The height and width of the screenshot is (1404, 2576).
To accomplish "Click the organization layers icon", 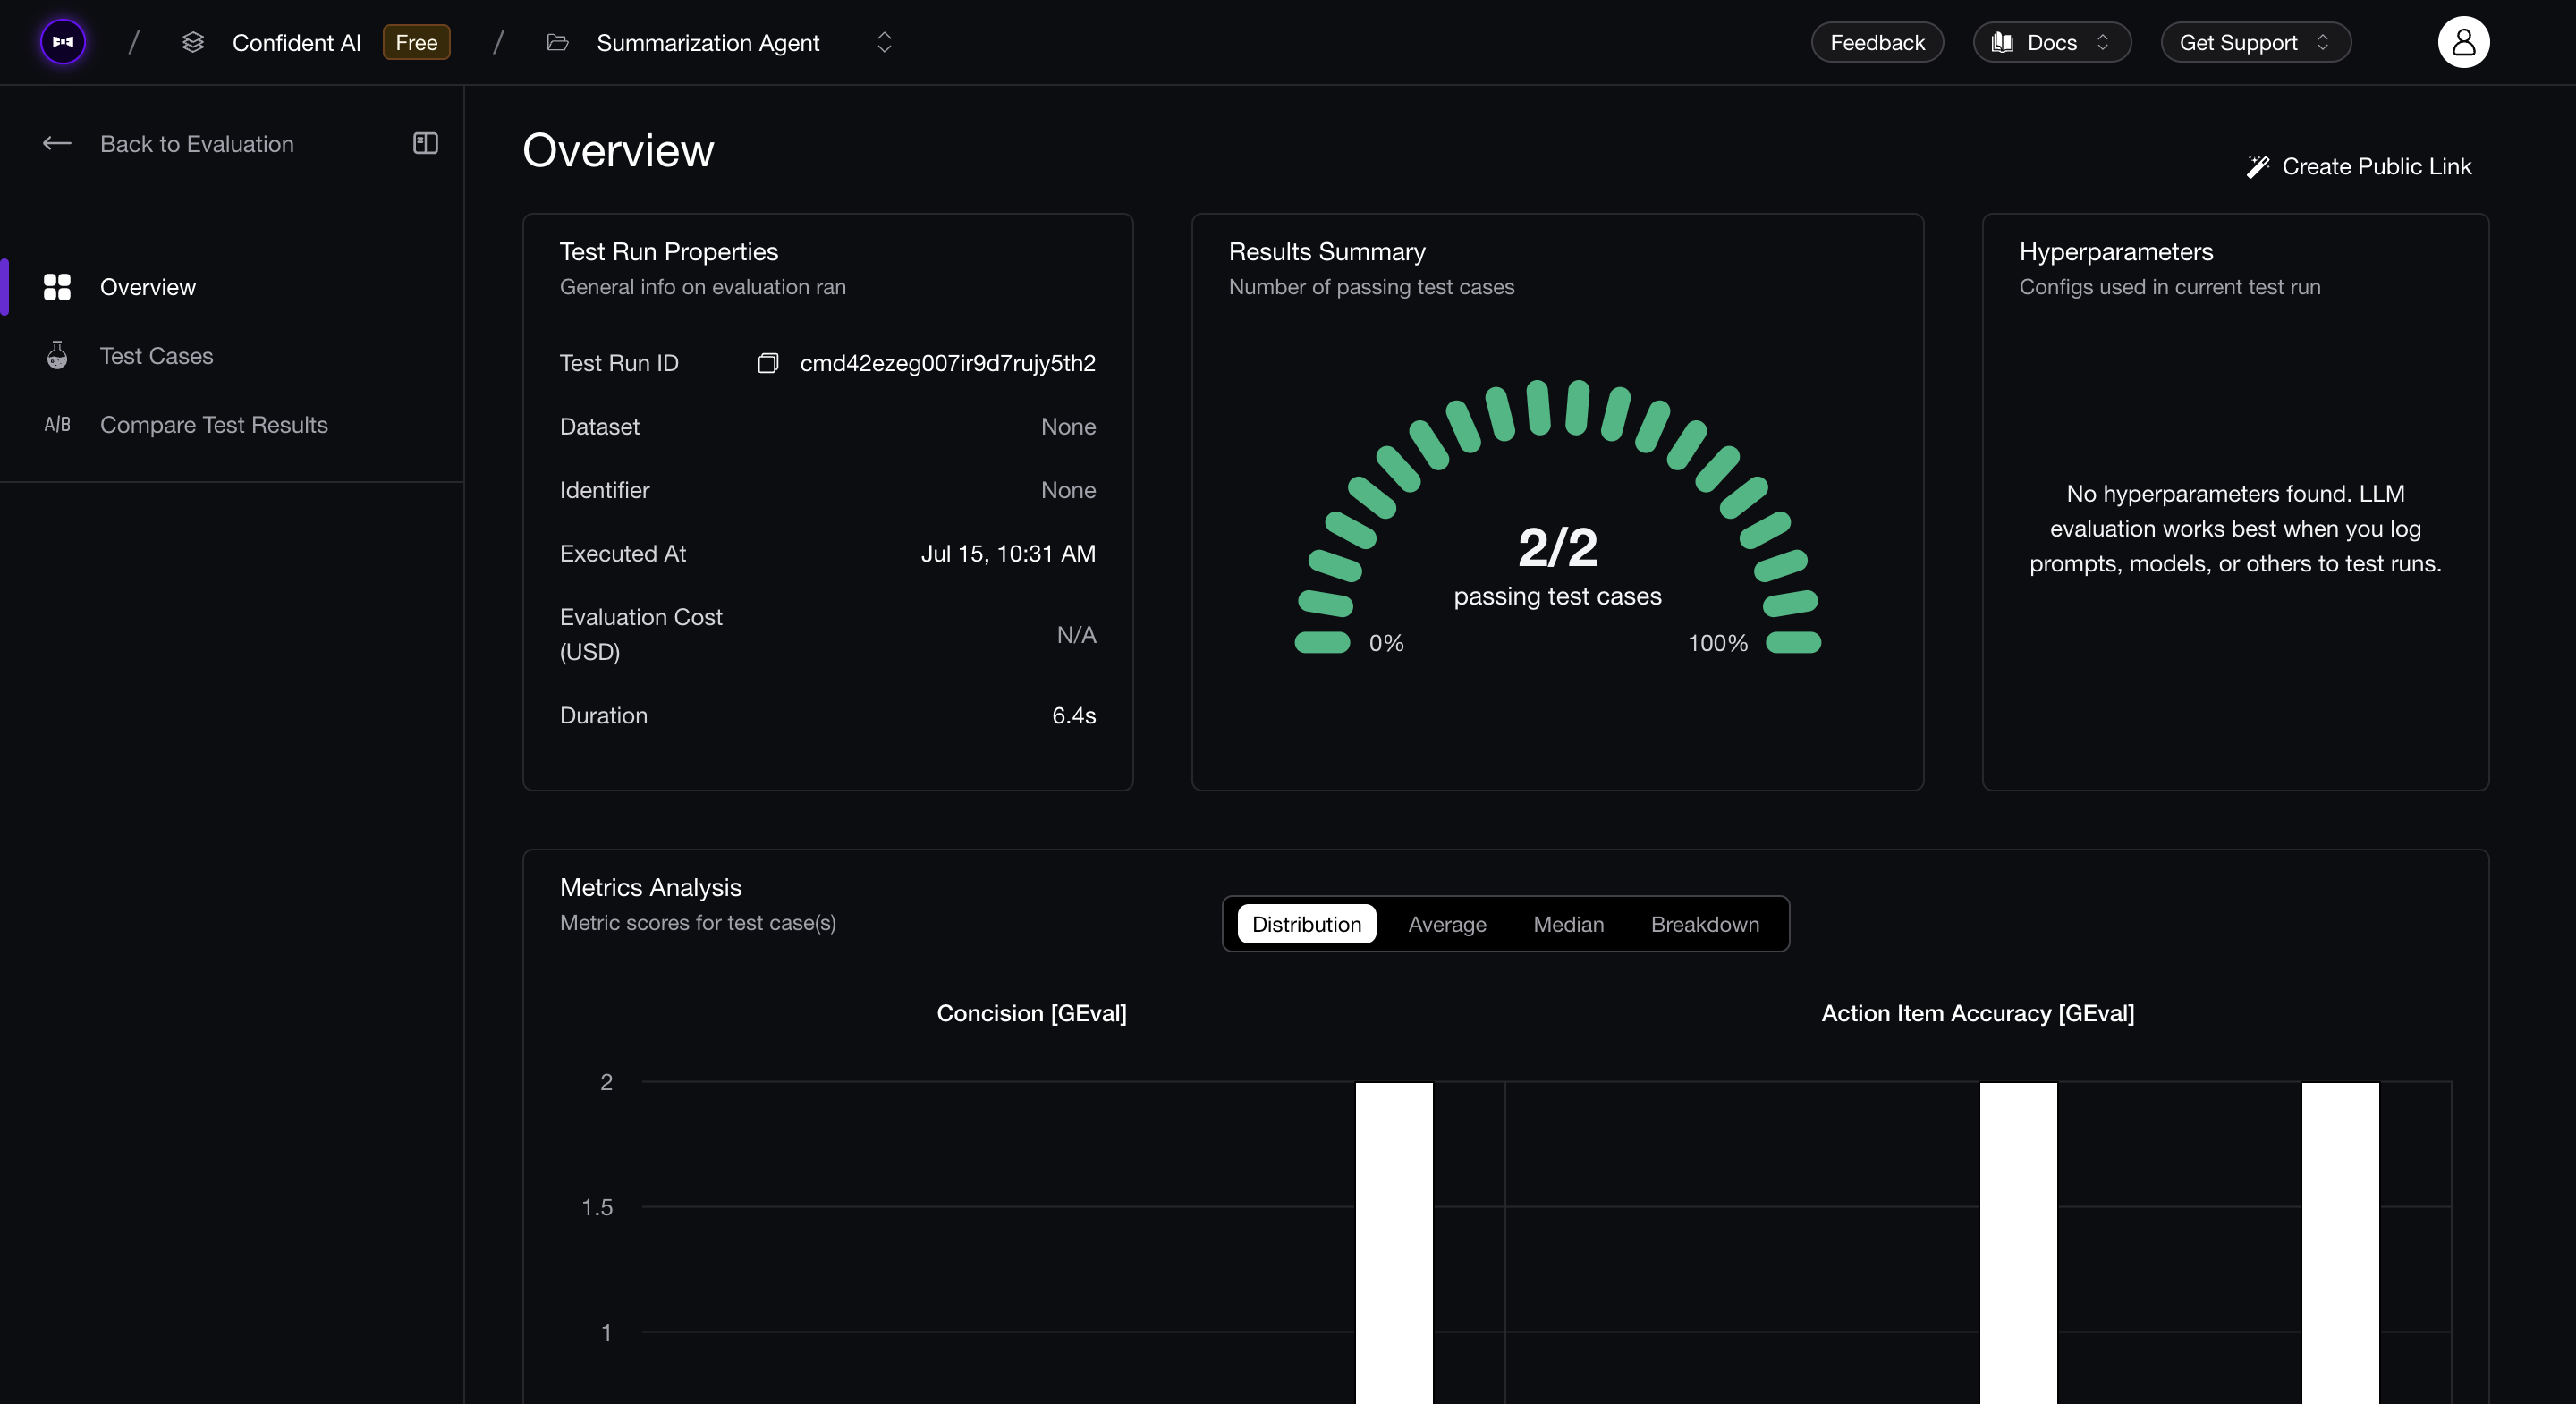I will pyautogui.click(x=193, y=42).
